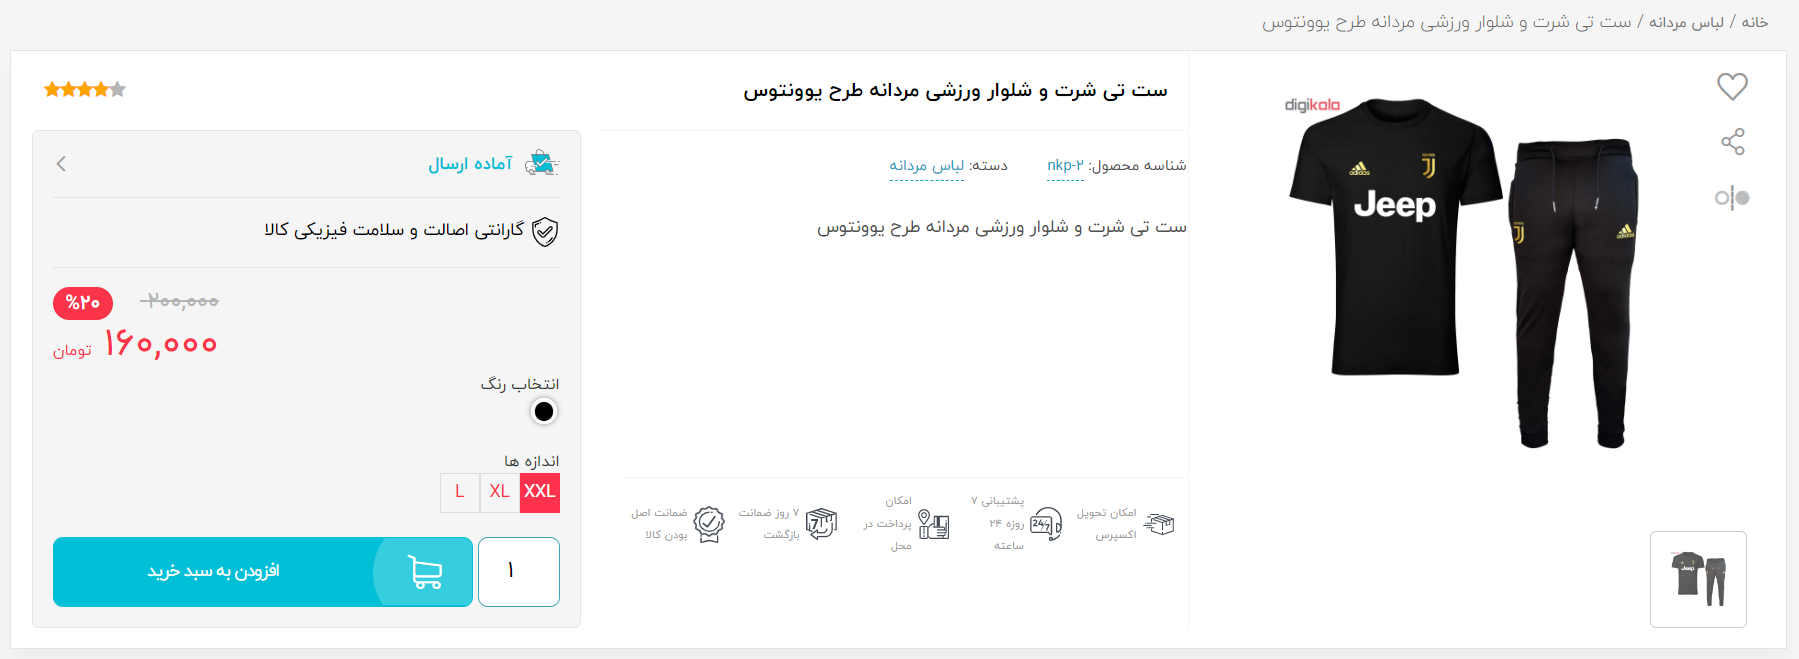Click ۷ روز ضمانت بازگشت text
This screenshot has width=1799, height=659.
[x=769, y=524]
